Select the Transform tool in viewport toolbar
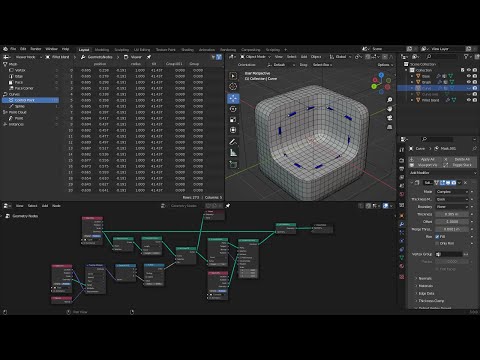The height and width of the screenshot is (360, 480). (x=233, y=130)
